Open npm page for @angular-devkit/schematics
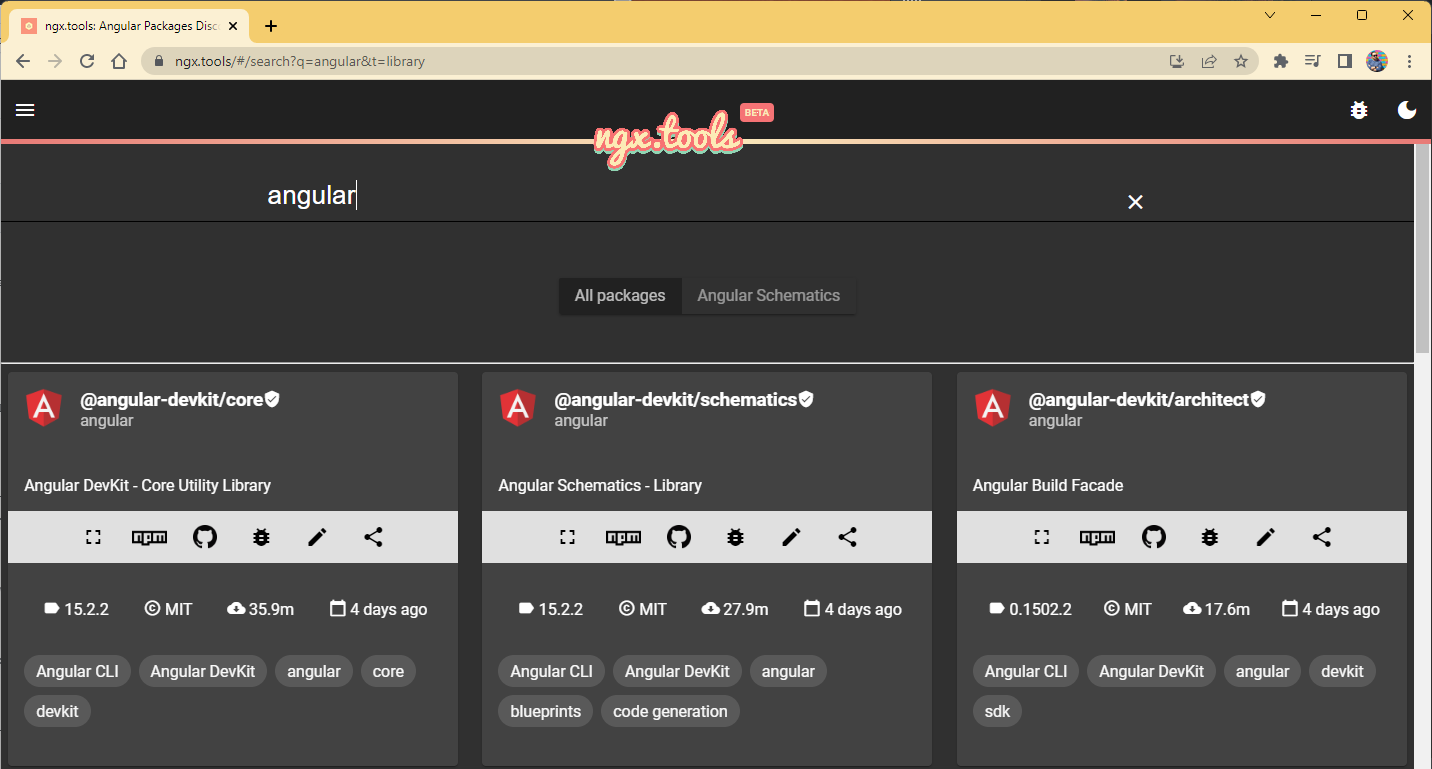Viewport: 1432px width, 769px height. tap(623, 537)
